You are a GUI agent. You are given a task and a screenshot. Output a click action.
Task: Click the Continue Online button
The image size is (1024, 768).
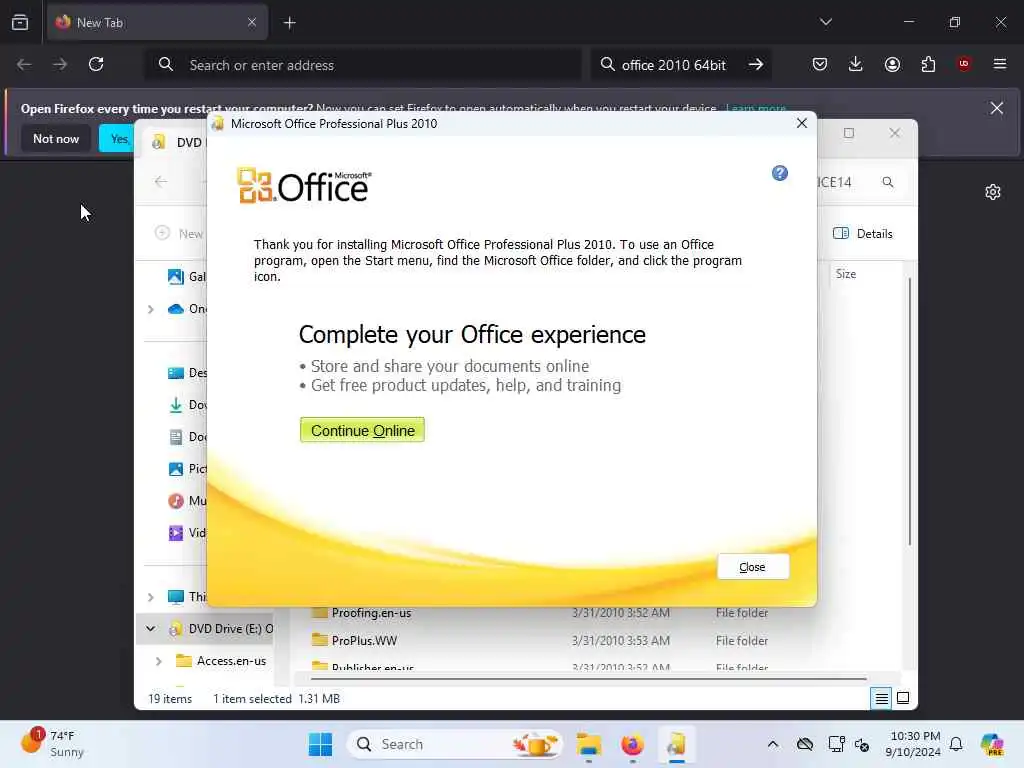[362, 430]
